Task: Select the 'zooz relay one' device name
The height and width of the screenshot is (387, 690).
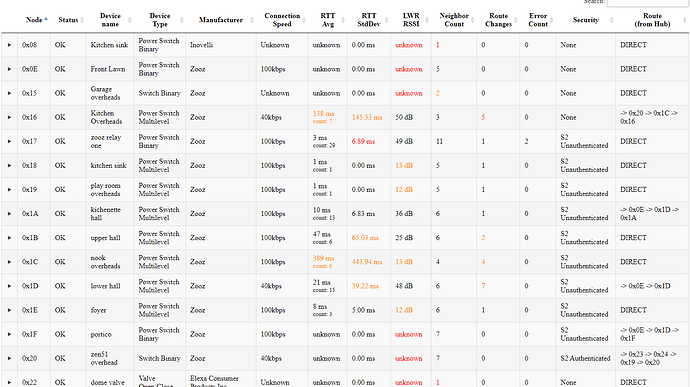Action: pos(106,141)
